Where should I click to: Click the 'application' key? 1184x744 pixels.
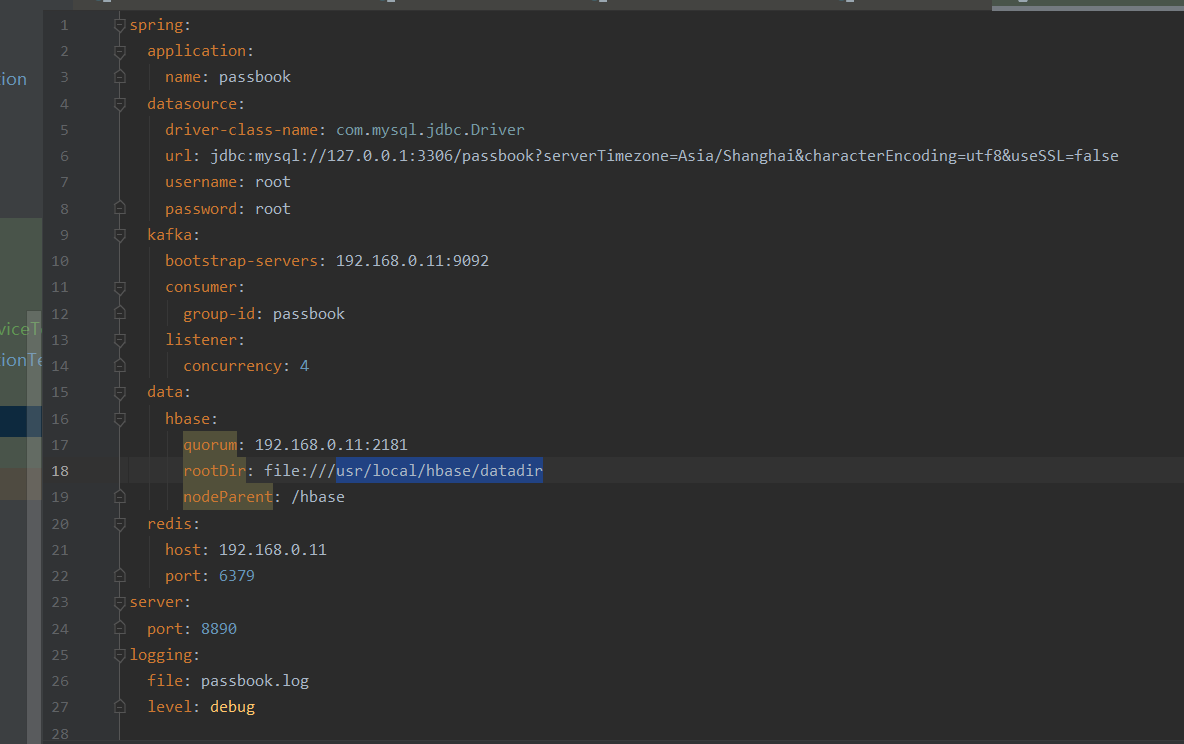click(196, 51)
